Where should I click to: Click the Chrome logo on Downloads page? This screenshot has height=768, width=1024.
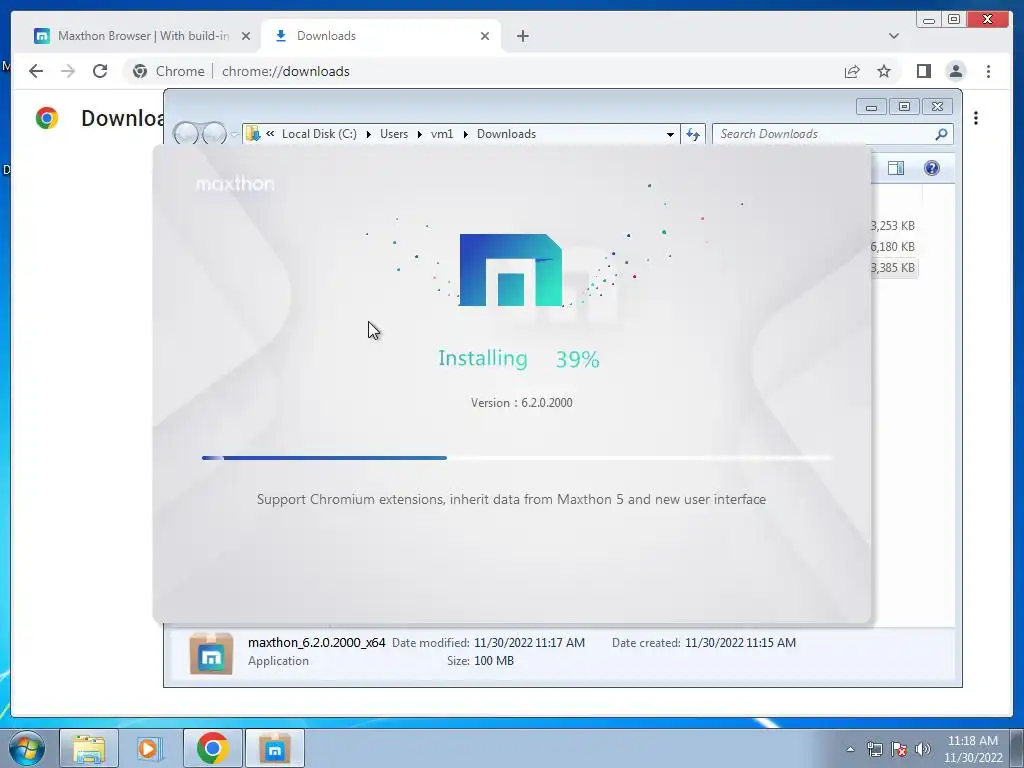pos(47,118)
